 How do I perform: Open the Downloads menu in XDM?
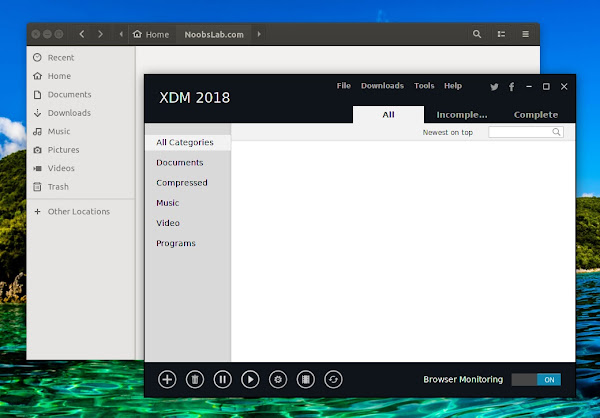tap(382, 86)
